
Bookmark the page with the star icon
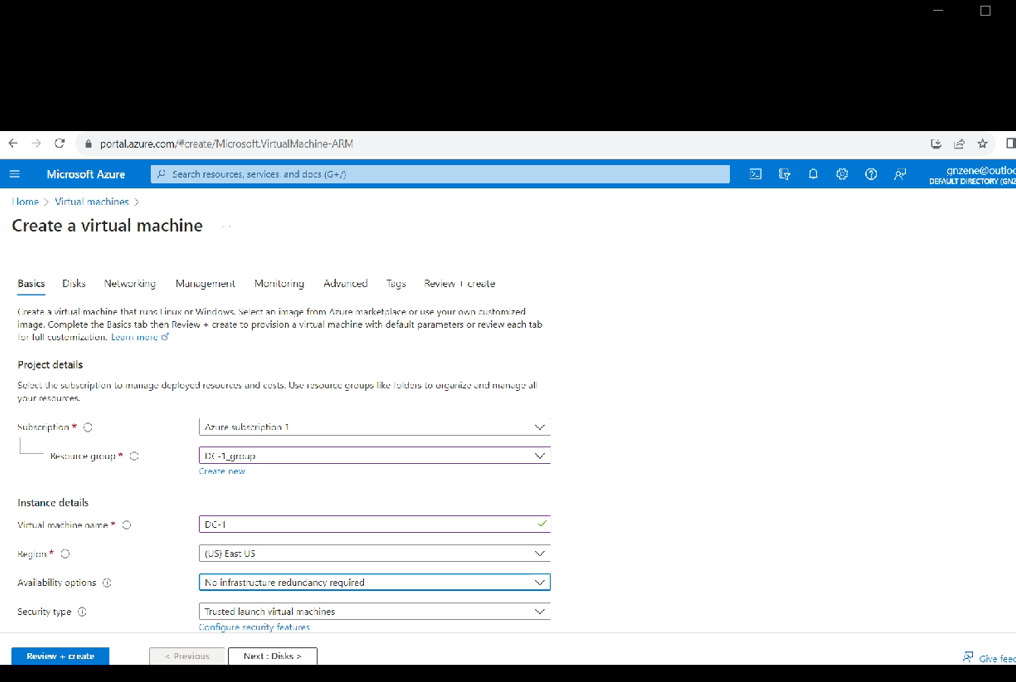point(983,143)
